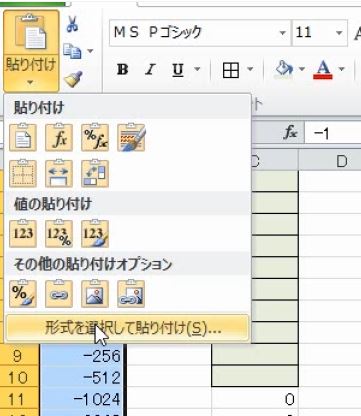Image resolution: width=361 pixels, height=416 pixels.
Task: Apply red font color with A button
Action: pos(323,70)
